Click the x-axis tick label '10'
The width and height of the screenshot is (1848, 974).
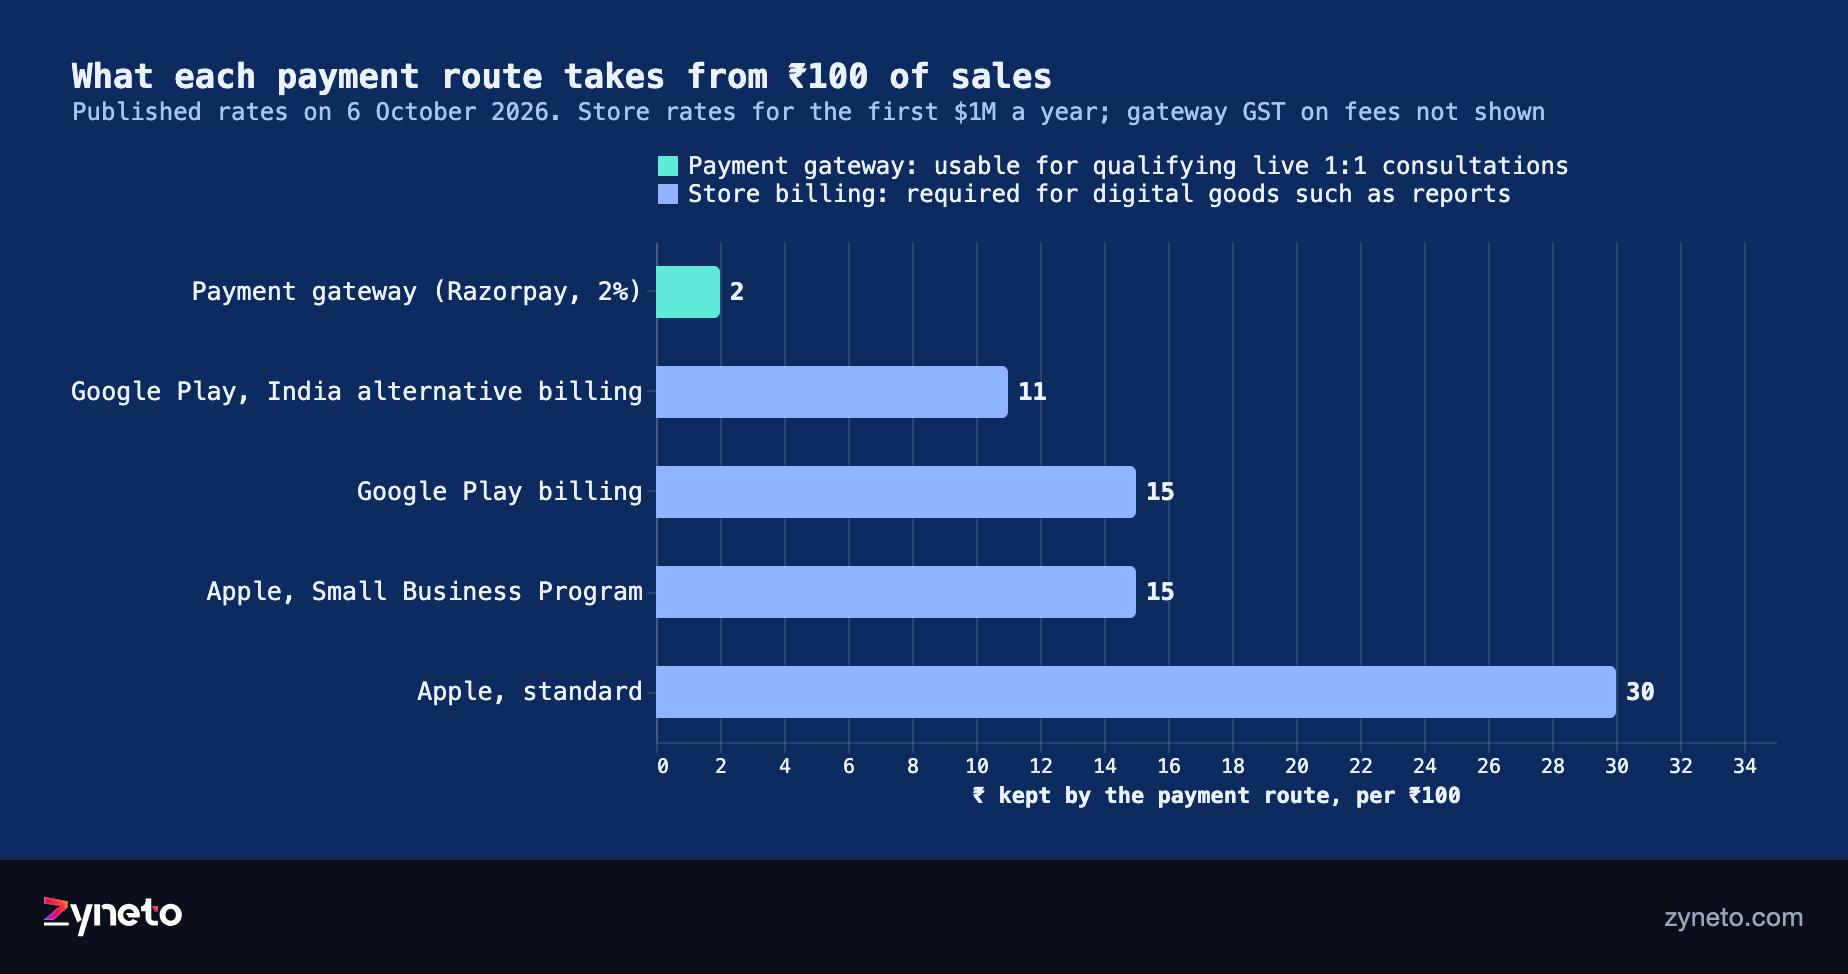tap(977, 766)
